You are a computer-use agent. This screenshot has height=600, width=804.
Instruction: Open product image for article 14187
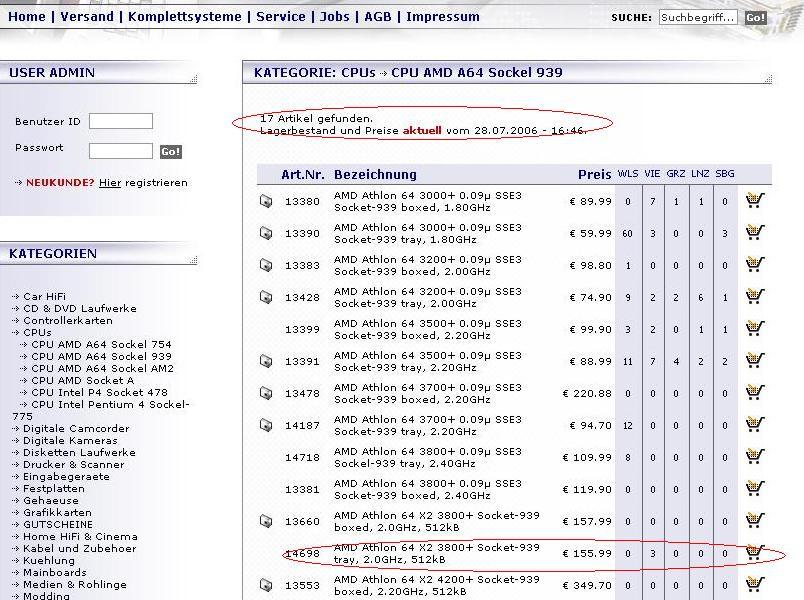click(x=266, y=425)
